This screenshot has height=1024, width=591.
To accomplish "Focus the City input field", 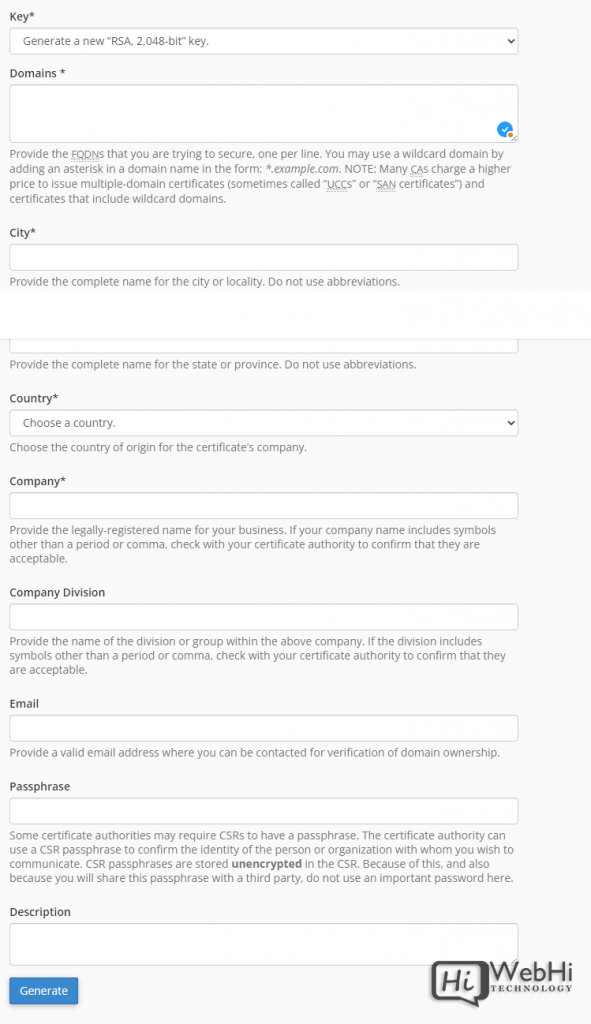I will coord(264,257).
